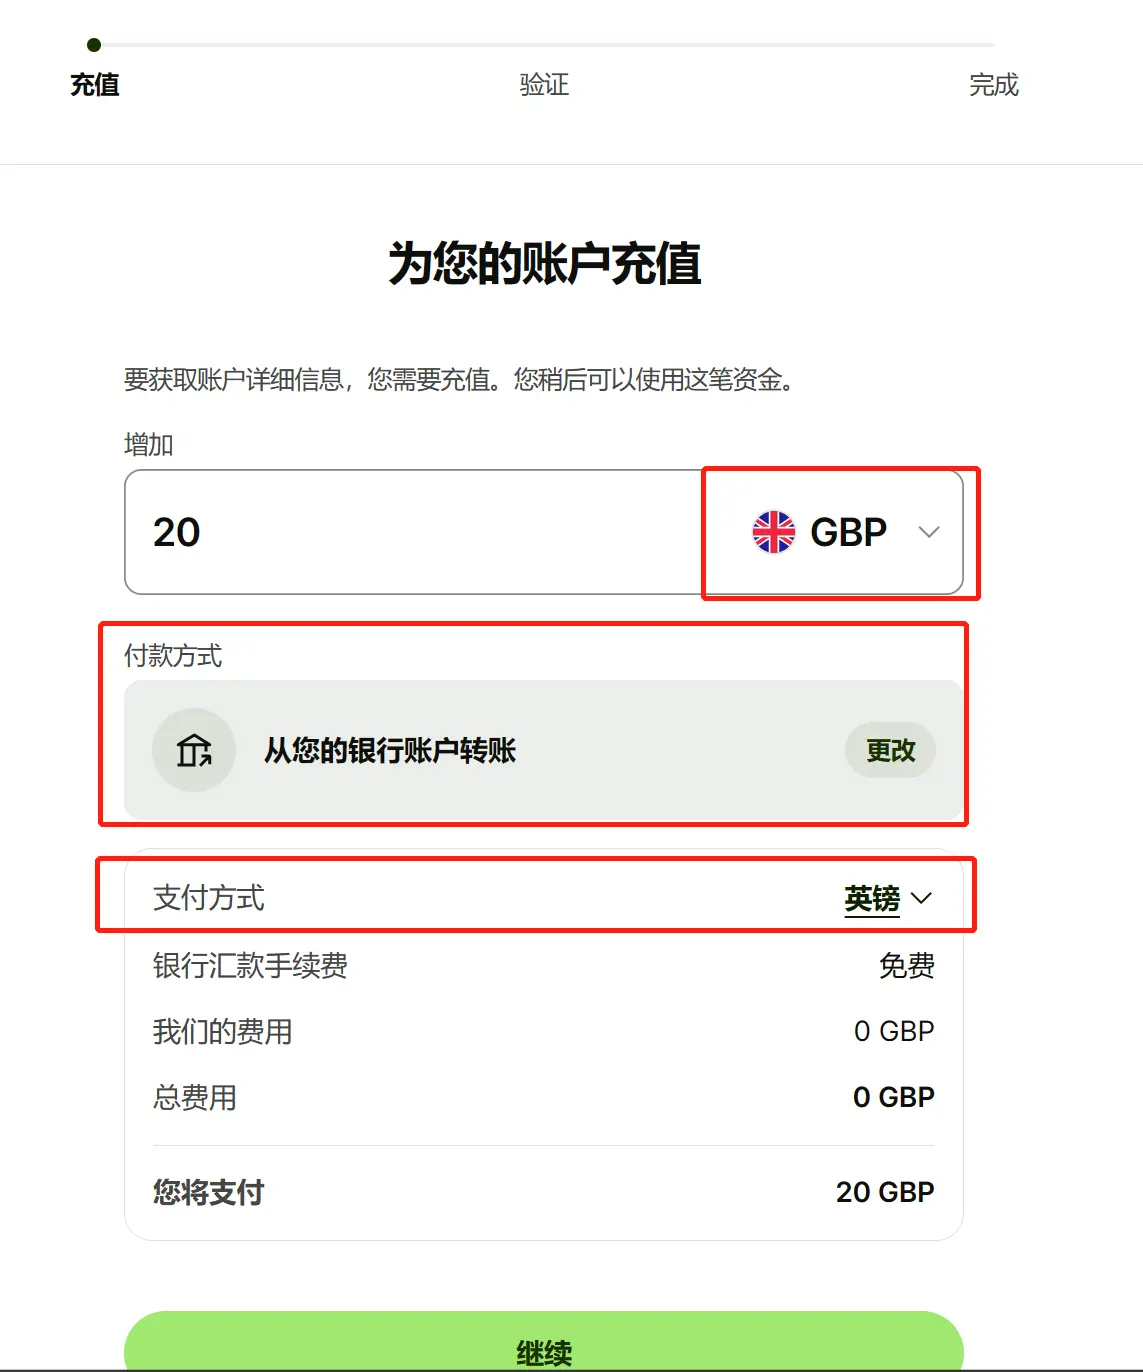Click the amount input field showing 20
1143x1372 pixels.
[410, 532]
